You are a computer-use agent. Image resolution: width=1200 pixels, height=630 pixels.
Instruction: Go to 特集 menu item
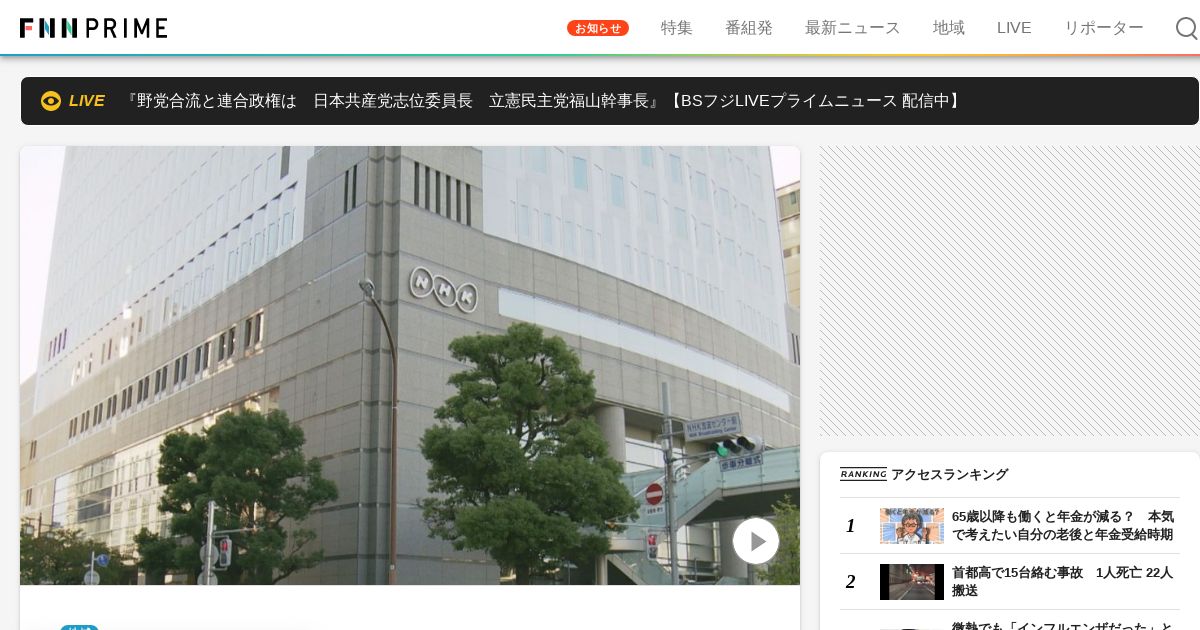(x=677, y=28)
